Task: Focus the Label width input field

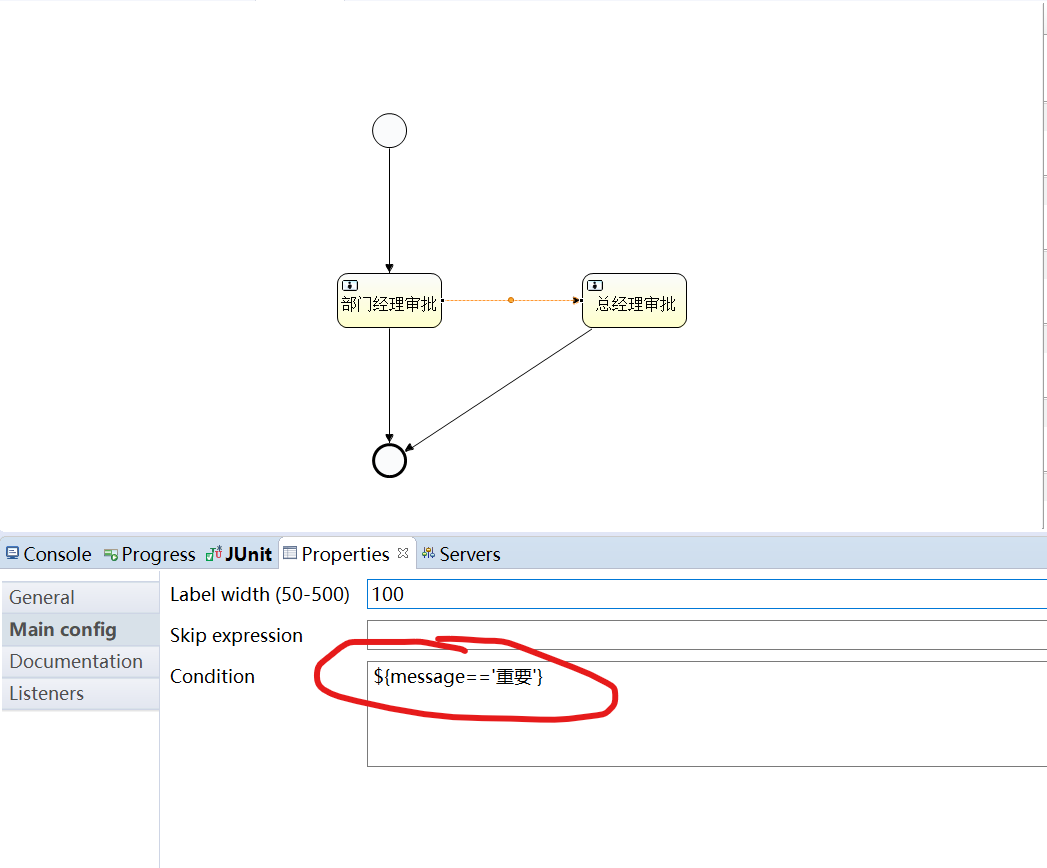Action: click(706, 594)
